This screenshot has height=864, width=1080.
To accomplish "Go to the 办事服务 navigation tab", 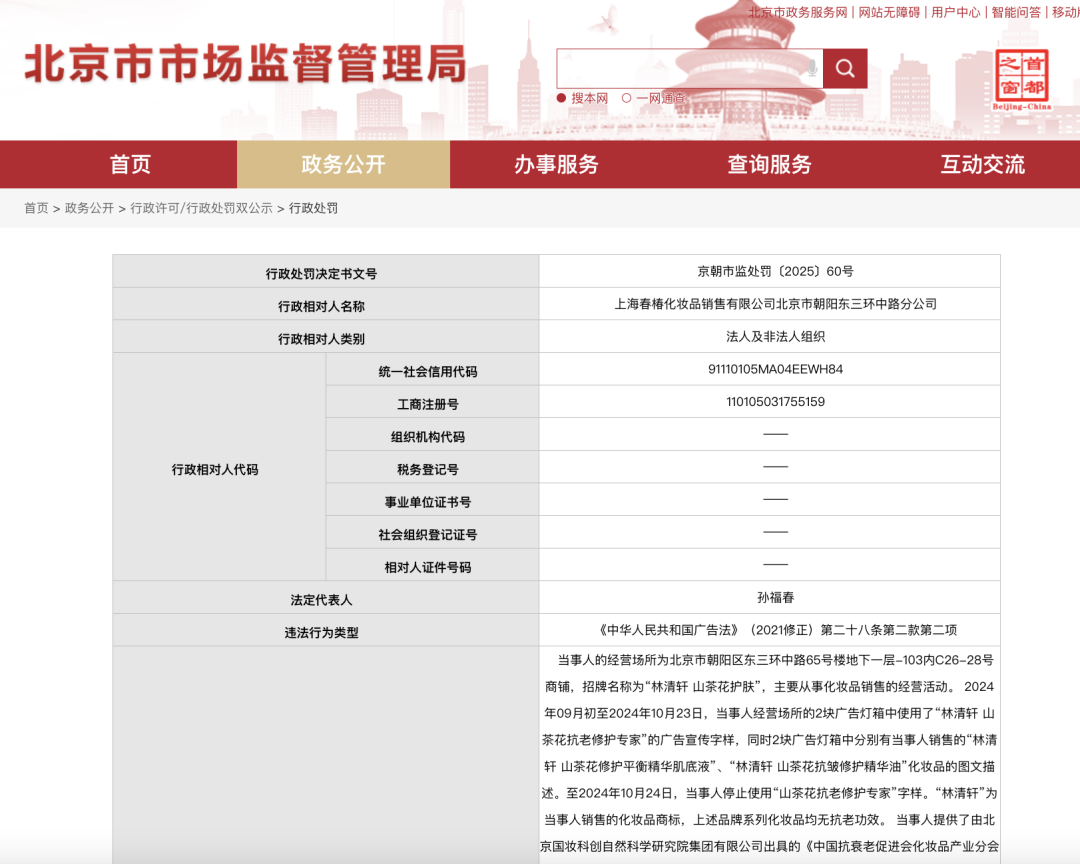I will [556, 165].
